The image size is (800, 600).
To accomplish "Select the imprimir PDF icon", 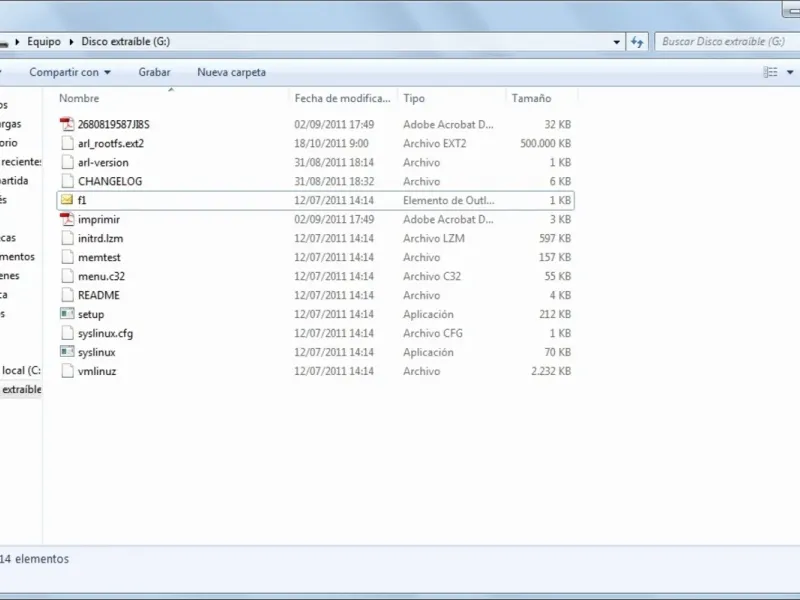I will (x=67, y=219).
